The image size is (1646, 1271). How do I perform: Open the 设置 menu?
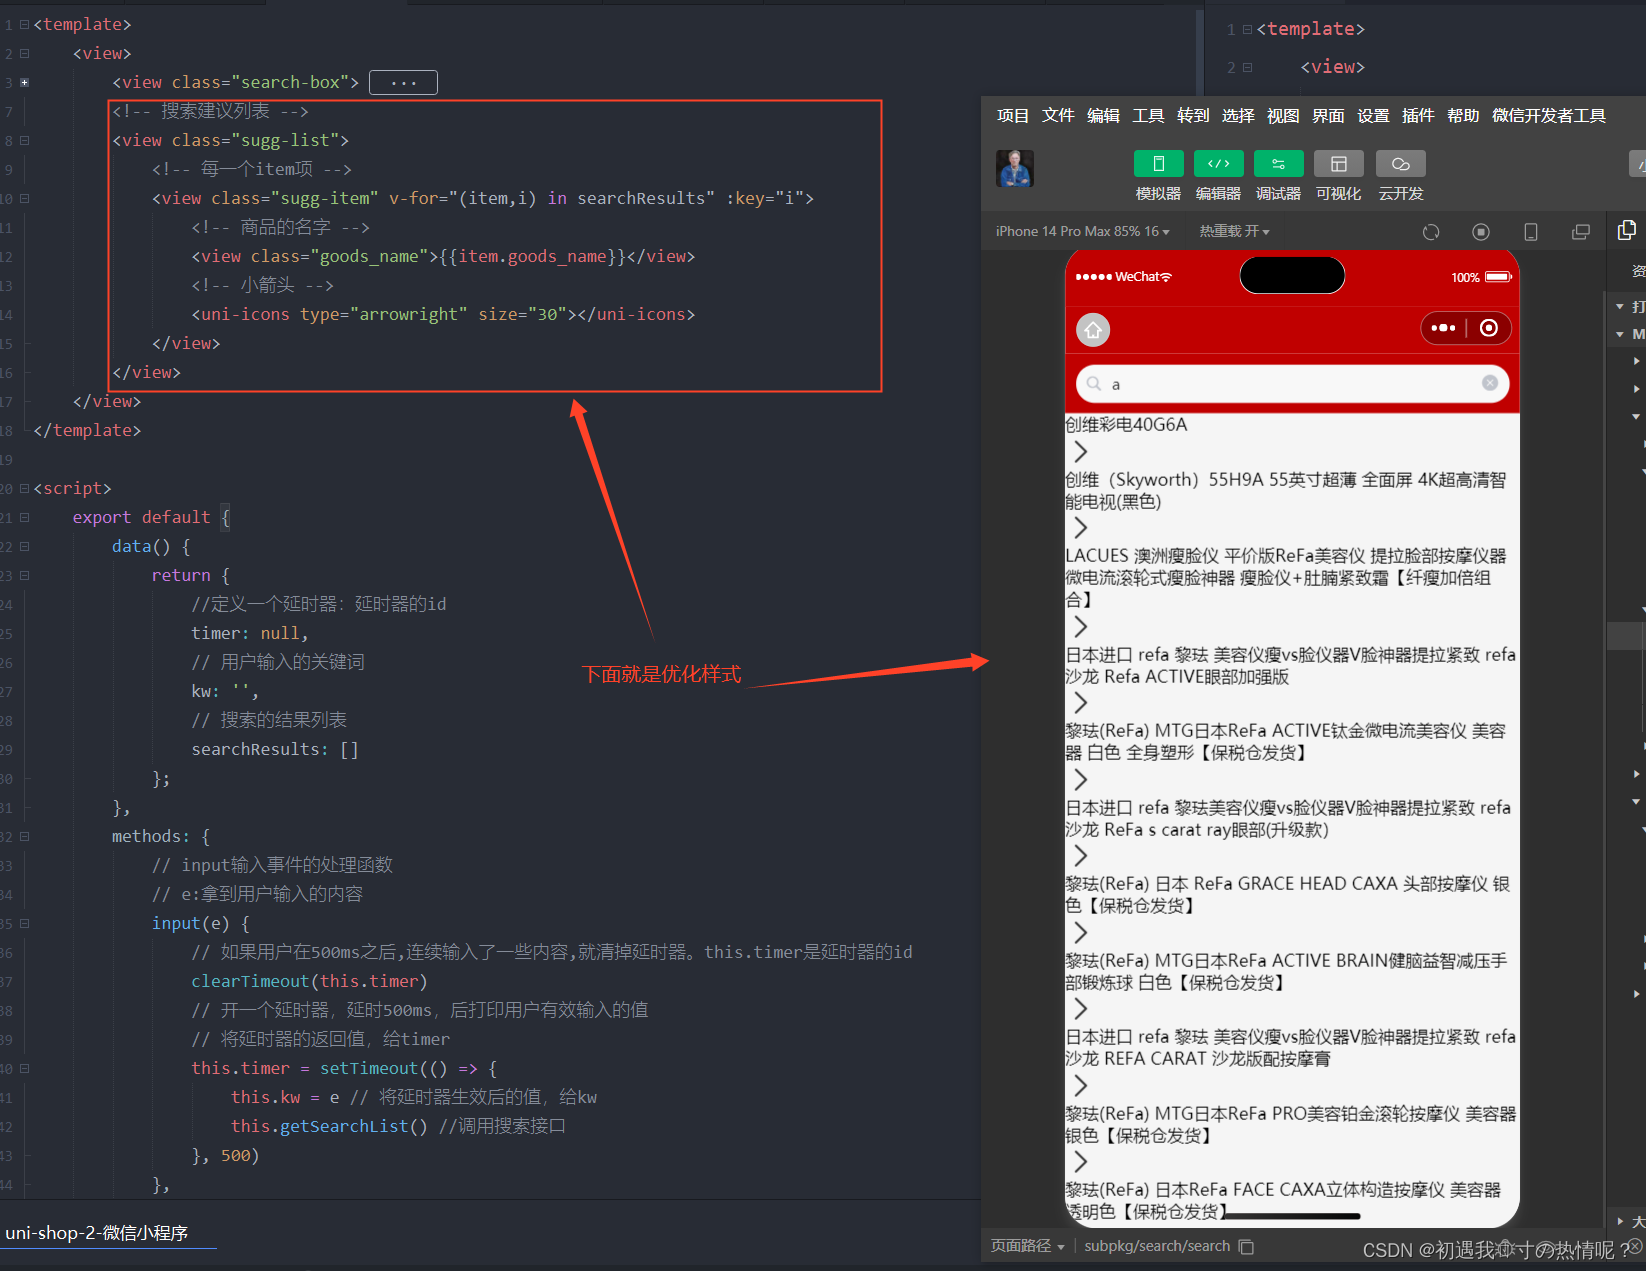(1373, 116)
